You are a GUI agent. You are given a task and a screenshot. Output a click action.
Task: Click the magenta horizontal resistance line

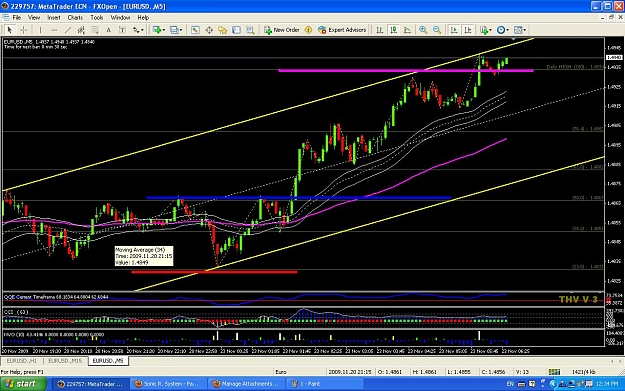(x=406, y=71)
